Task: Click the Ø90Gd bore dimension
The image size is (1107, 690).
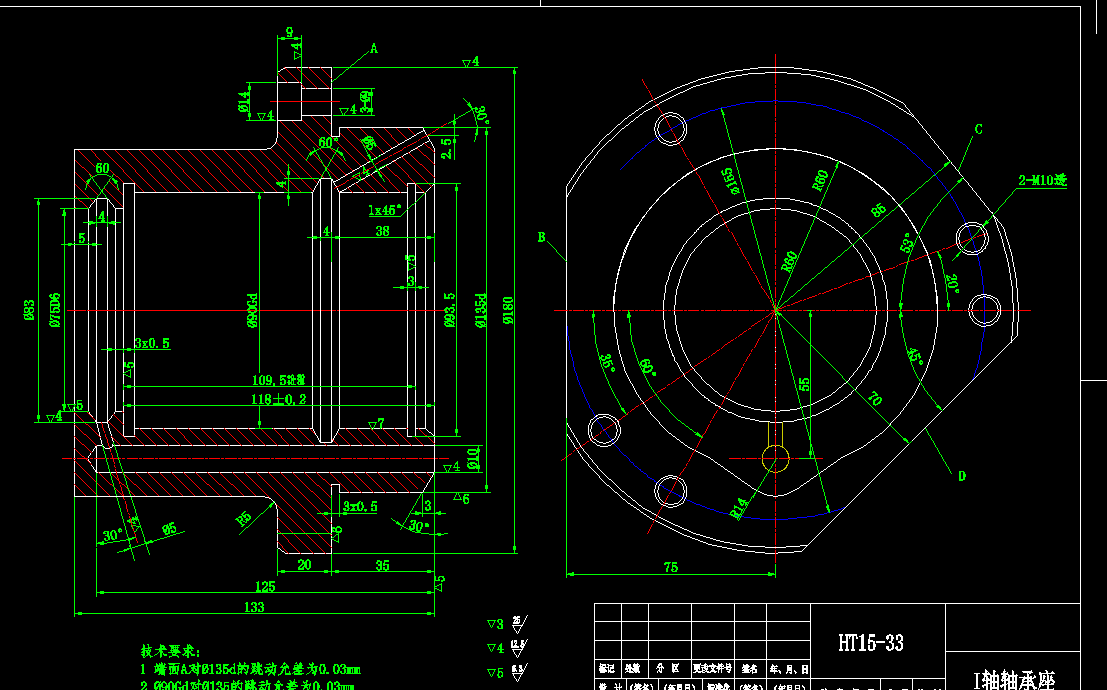Action: tap(252, 311)
